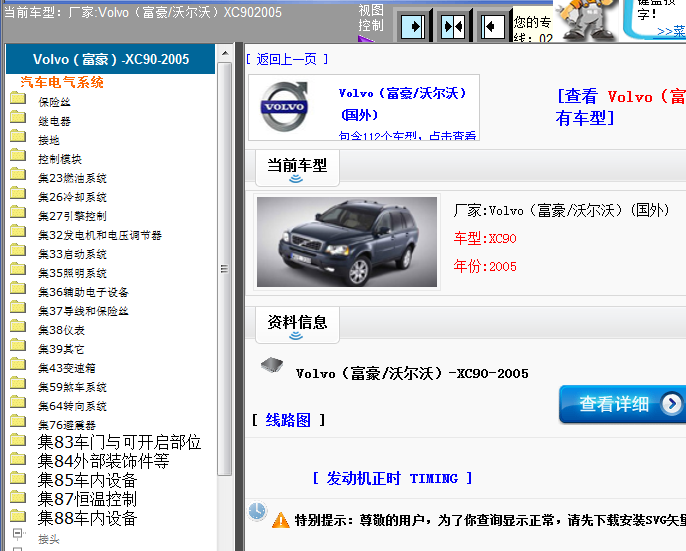686x551 pixels.
Task: Open the 集59煞车系统 folder icon
Action: [18, 383]
